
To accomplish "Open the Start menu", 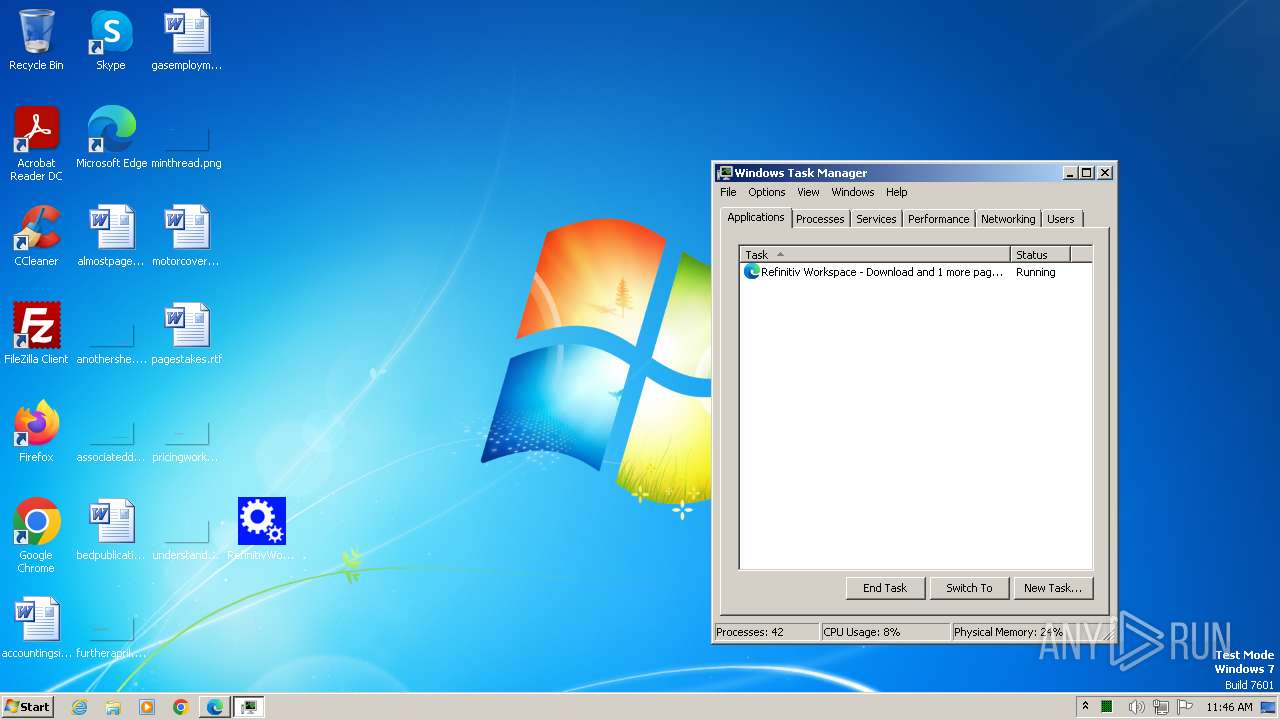I will (x=27, y=707).
